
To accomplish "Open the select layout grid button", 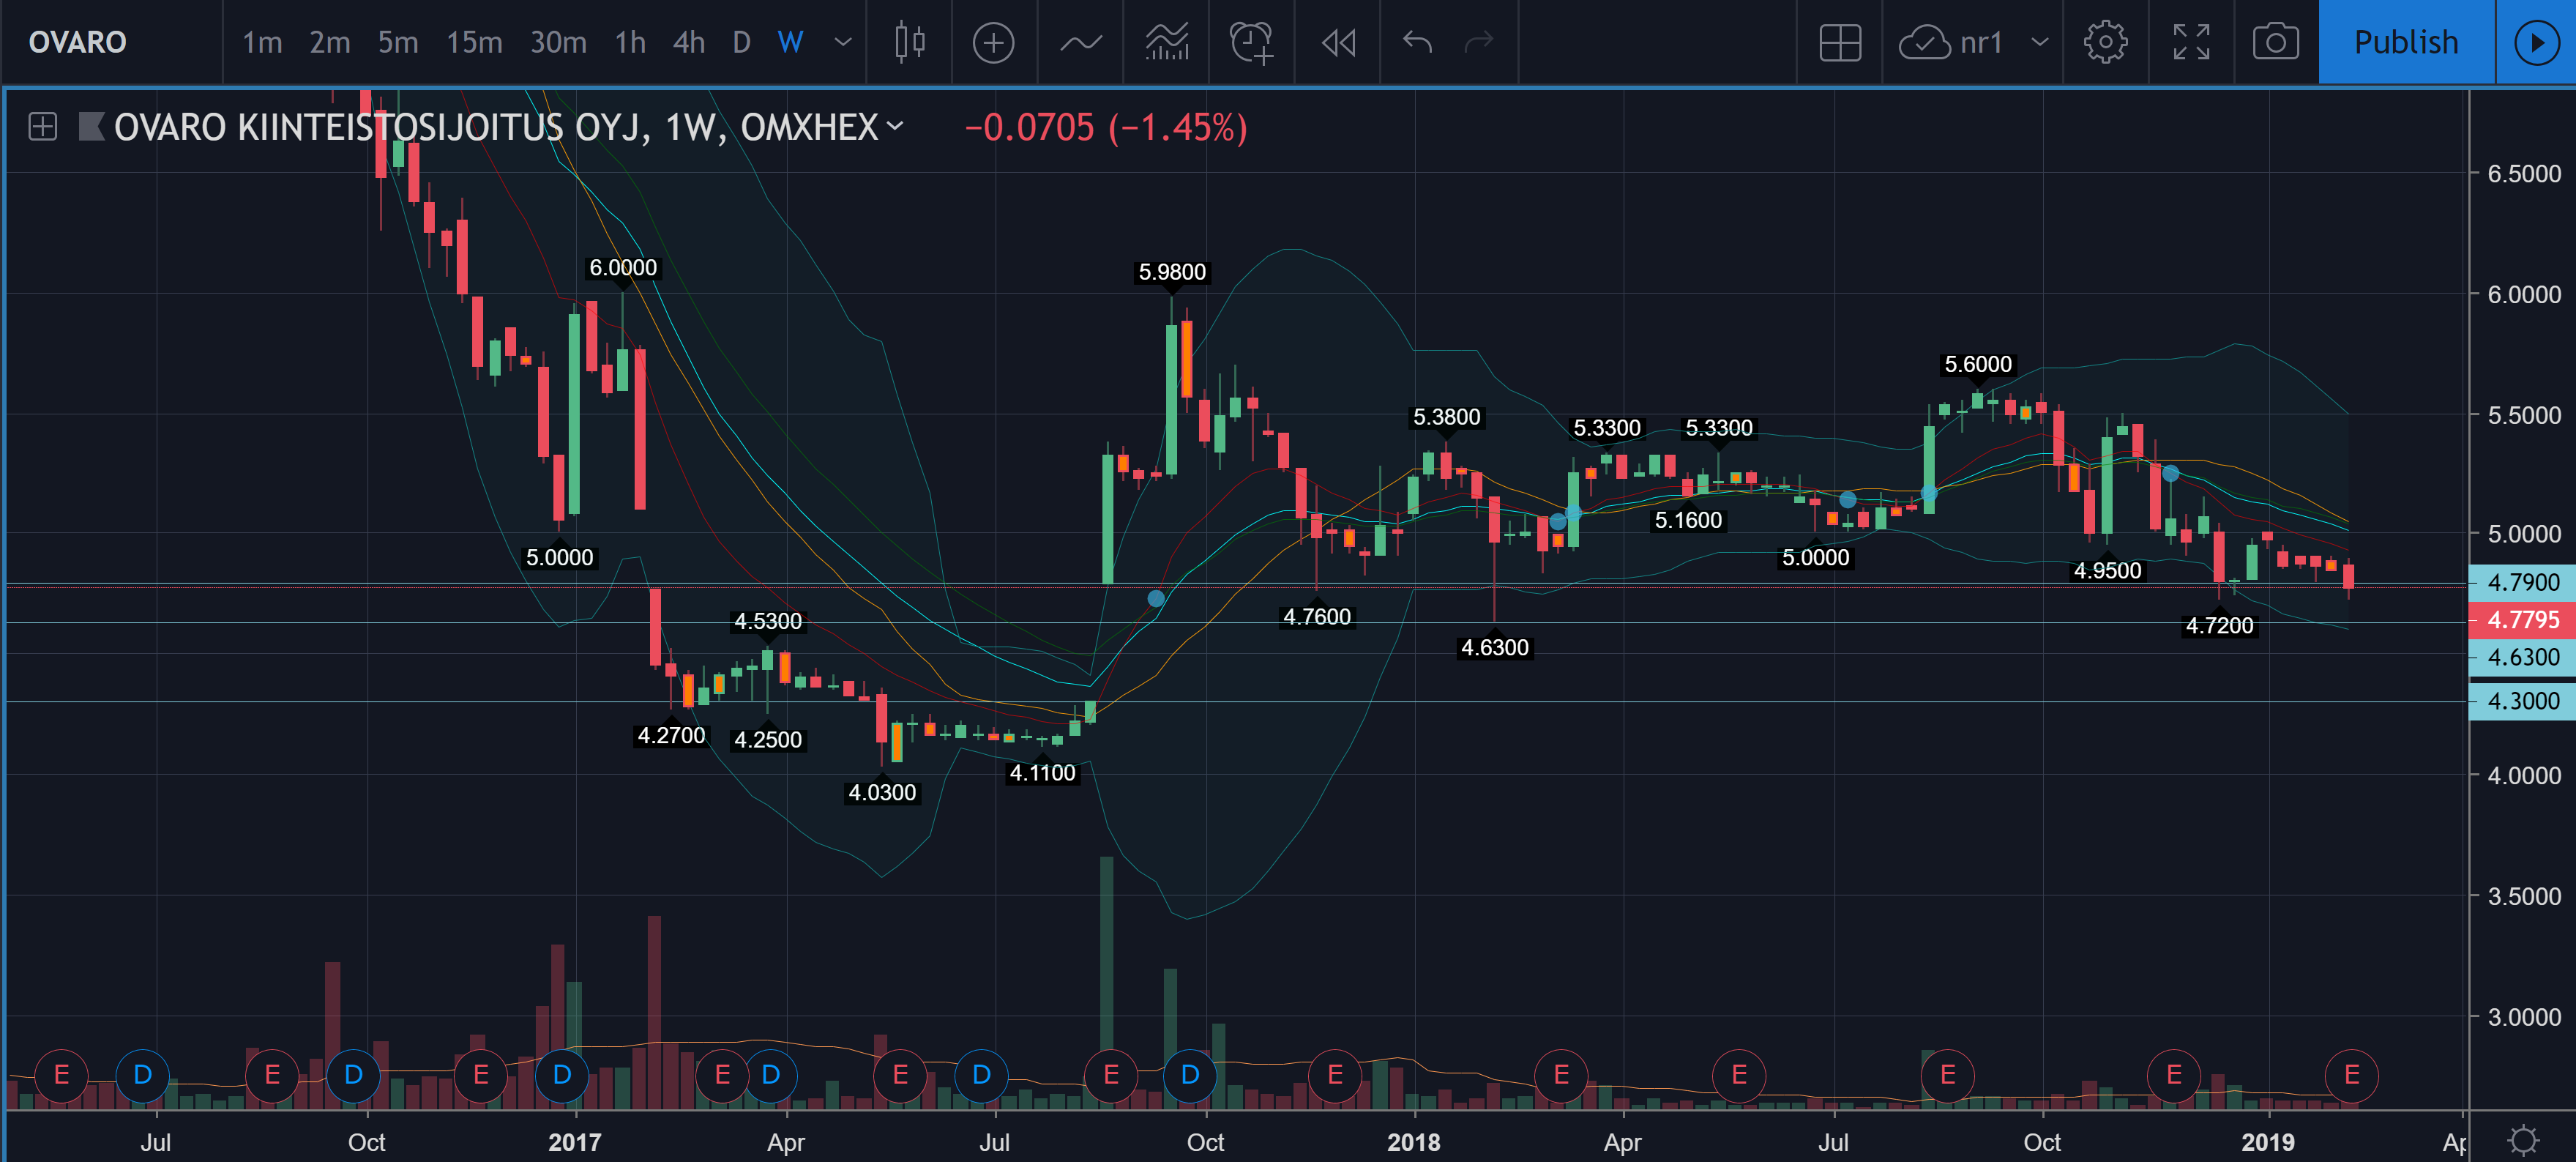I will point(1840,42).
